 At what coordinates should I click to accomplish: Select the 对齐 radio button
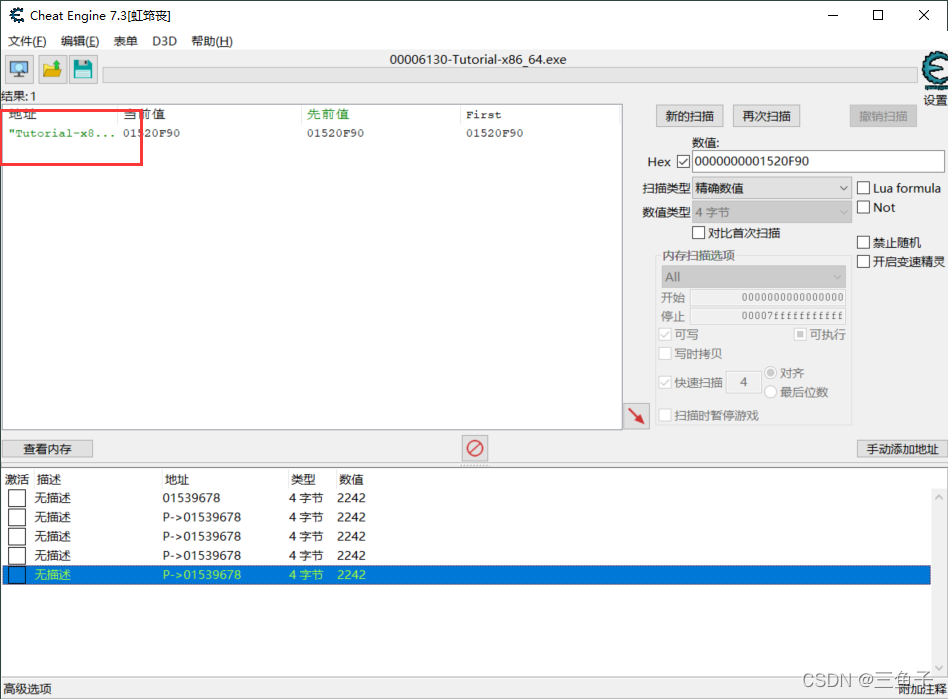pyautogui.click(x=770, y=372)
